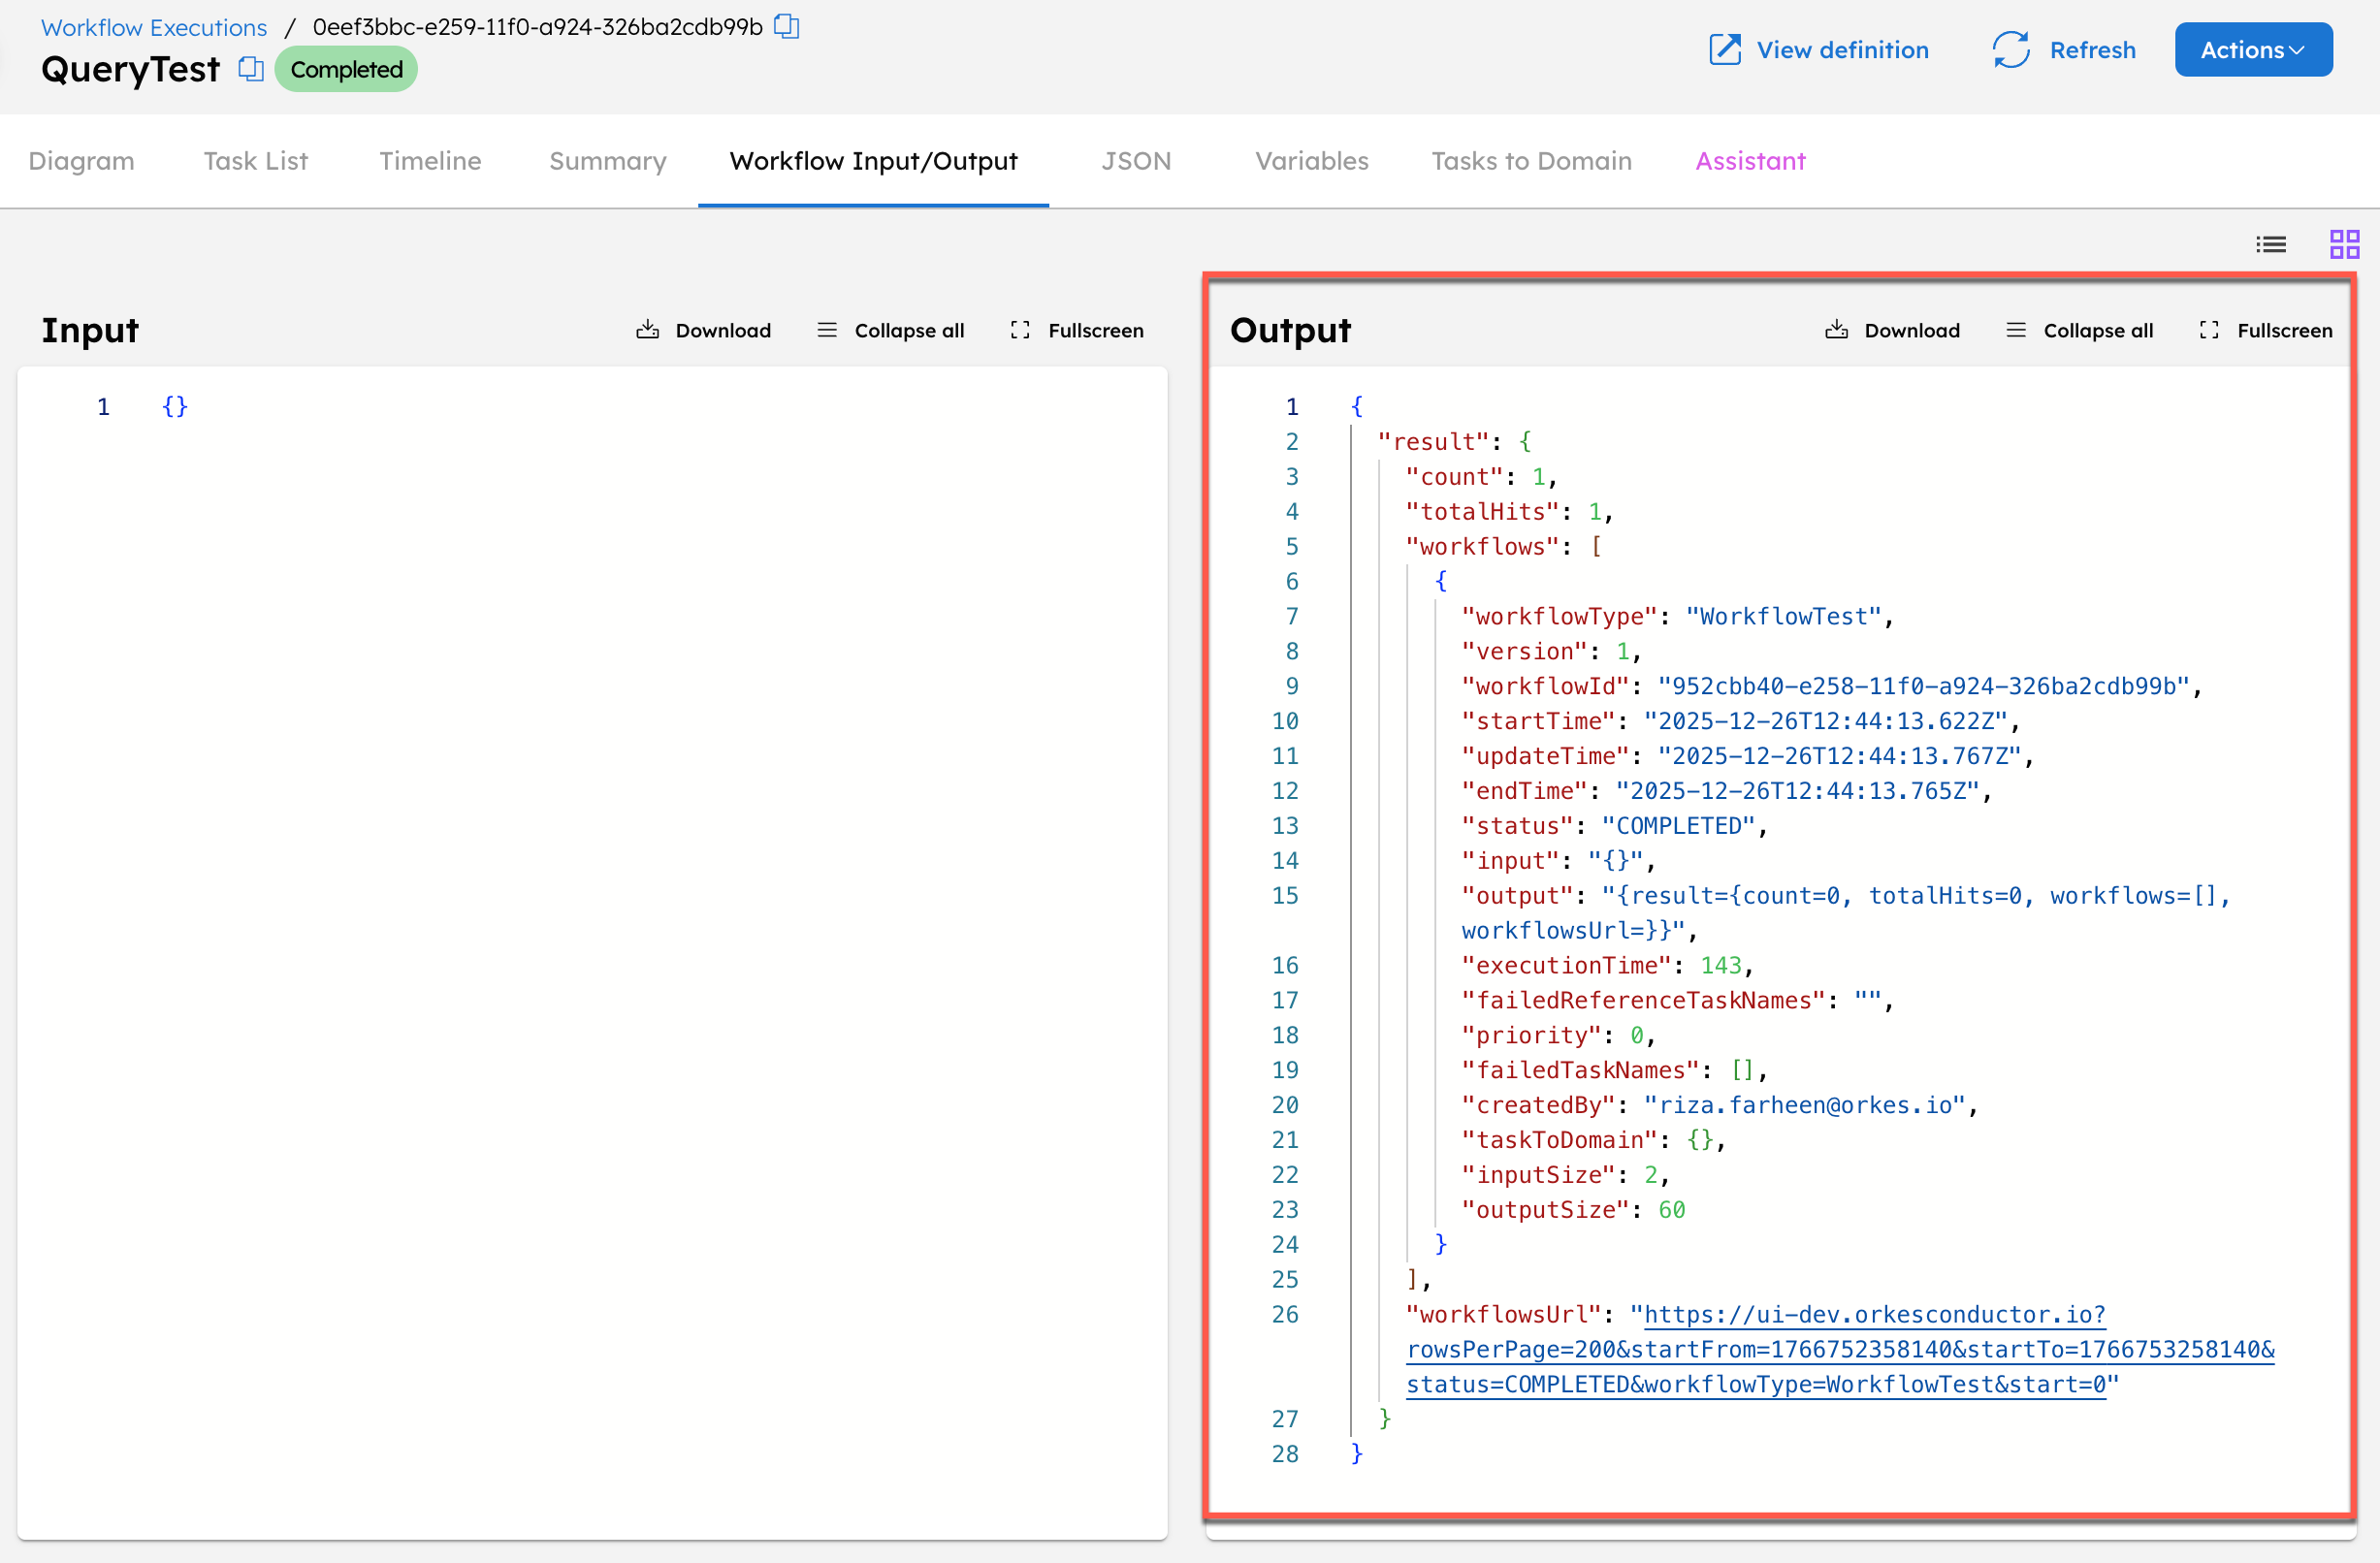Viewport: 2380px width, 1563px height.
Task: Download the Output JSON
Action: click(x=1891, y=330)
